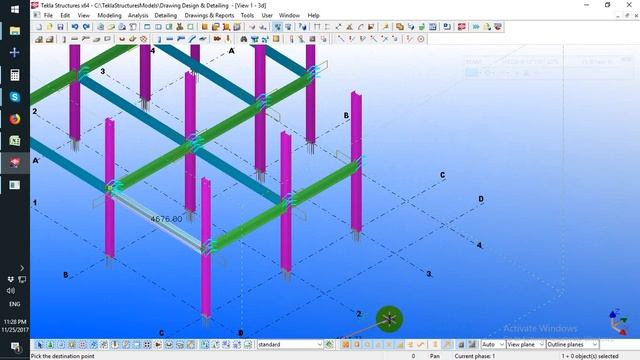Screen dimensions: 640x360
Task: Click the New model icon in the toolbar
Action: click(38, 27)
